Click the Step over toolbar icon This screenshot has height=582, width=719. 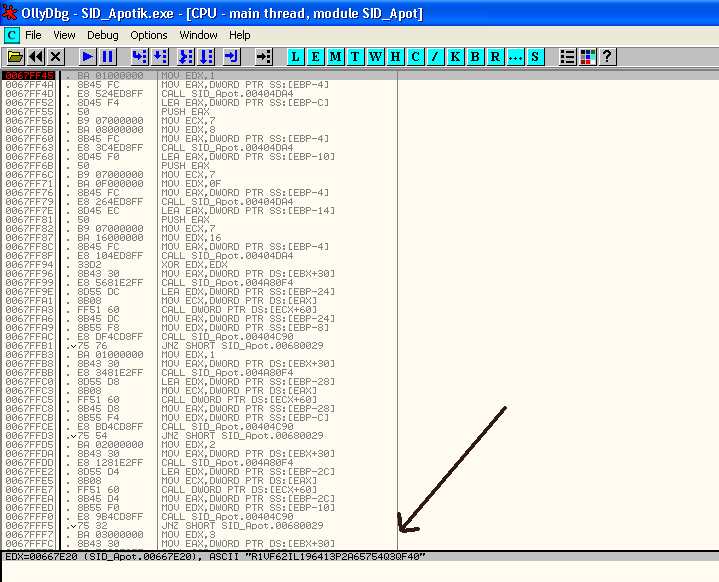pos(159,57)
